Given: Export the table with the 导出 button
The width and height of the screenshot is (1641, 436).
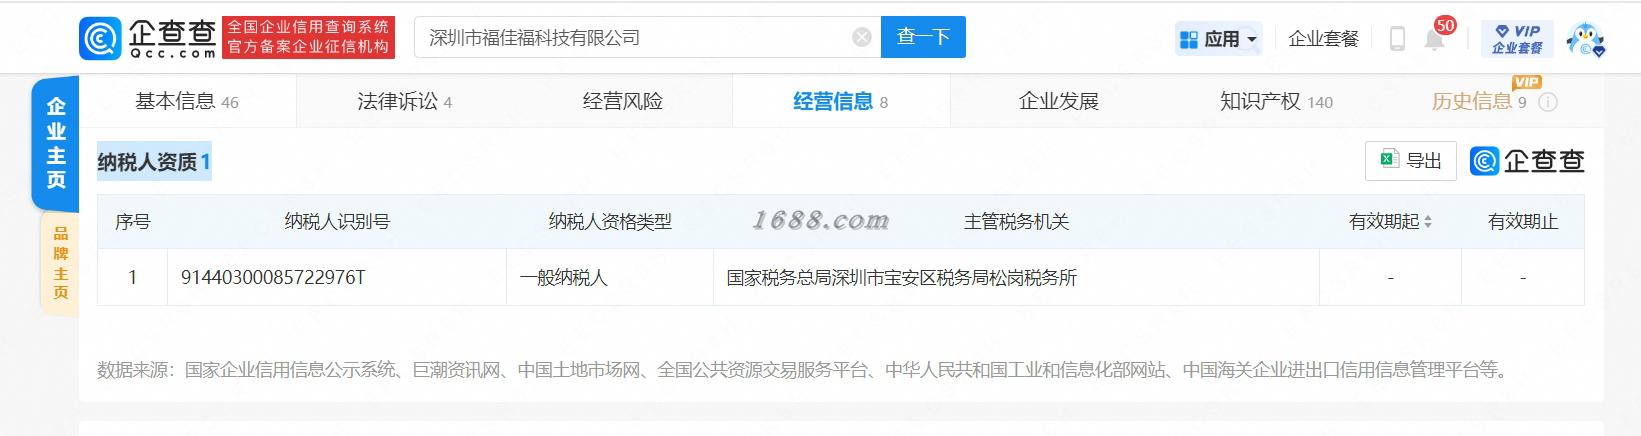Looking at the screenshot, I should coord(1411,161).
